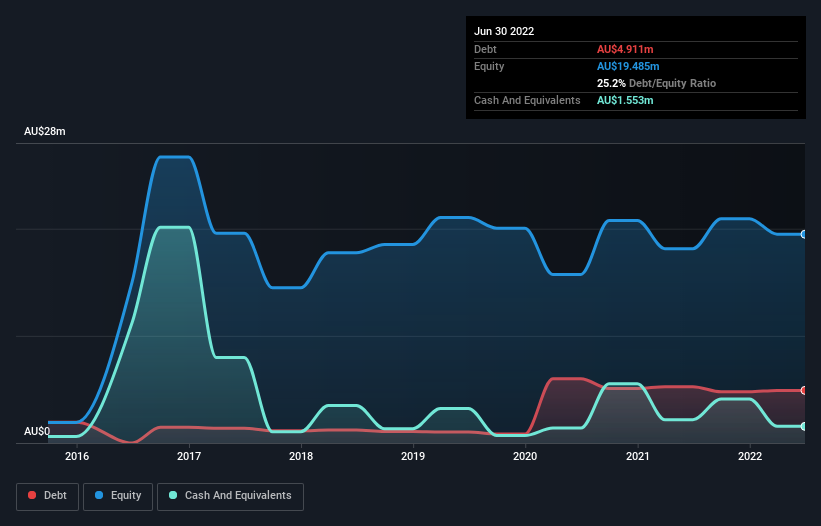Click the AU$1.553m cash value
The height and width of the screenshot is (526, 821).
(625, 100)
